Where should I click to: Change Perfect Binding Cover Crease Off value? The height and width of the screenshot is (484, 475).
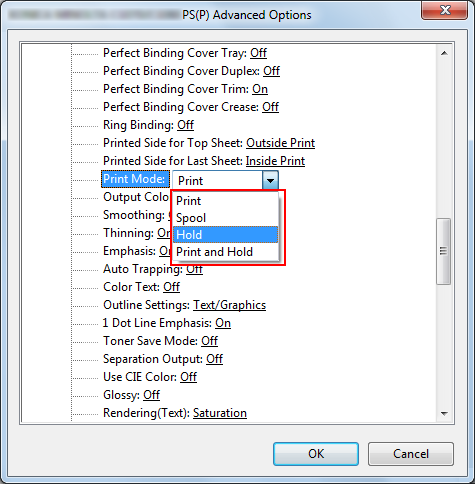[271, 107]
